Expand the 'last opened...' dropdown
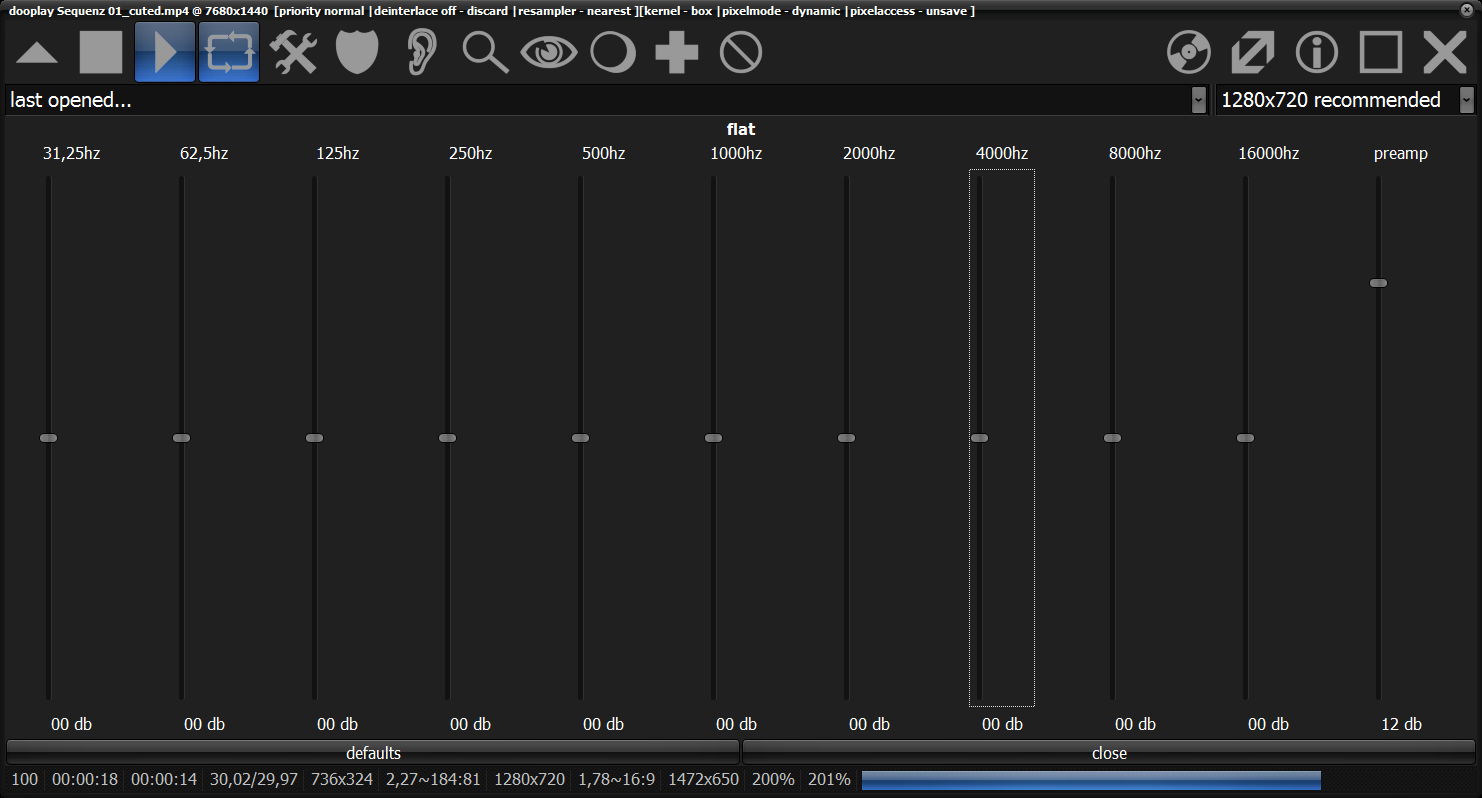The height and width of the screenshot is (798, 1482). click(1198, 100)
